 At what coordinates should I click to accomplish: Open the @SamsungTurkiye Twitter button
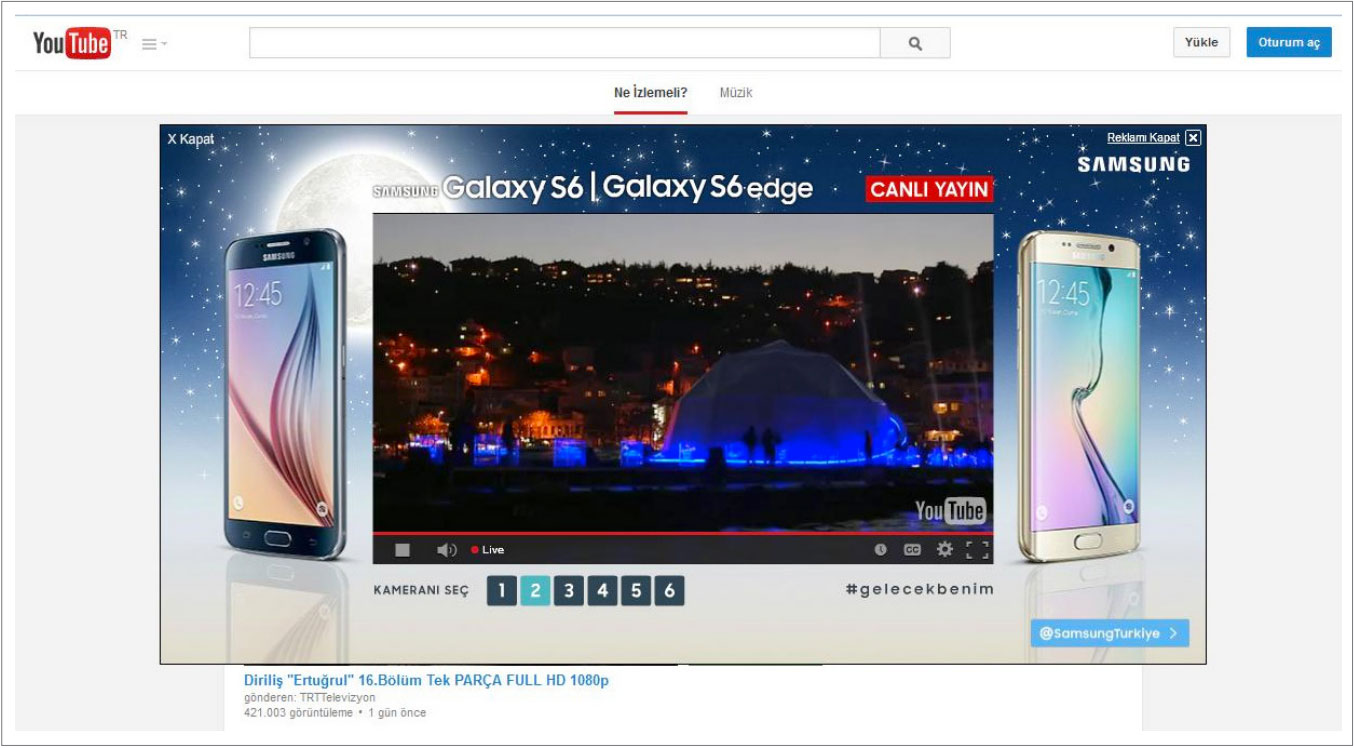1110,633
